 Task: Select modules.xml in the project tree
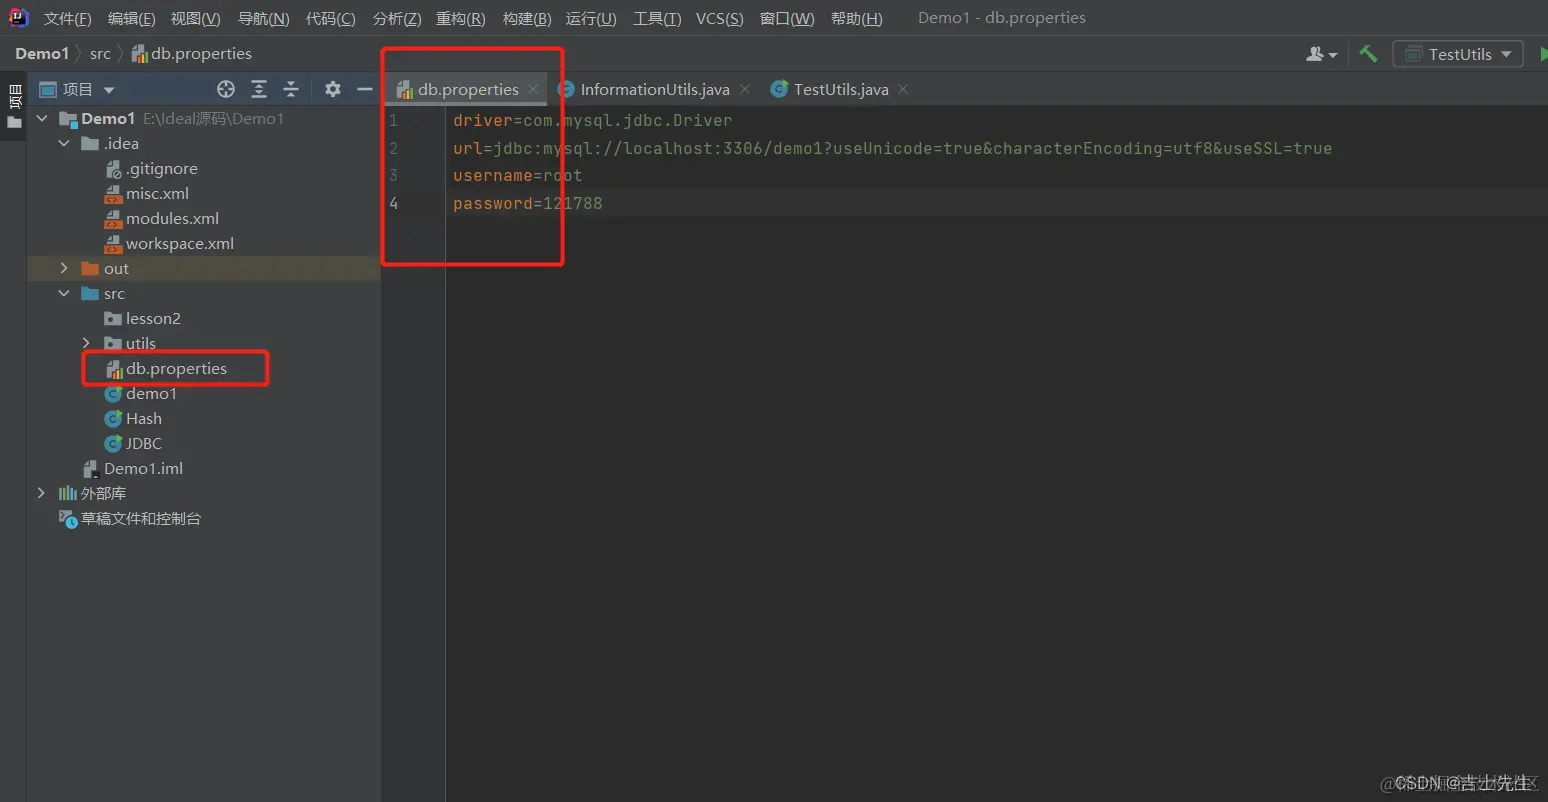click(x=162, y=218)
